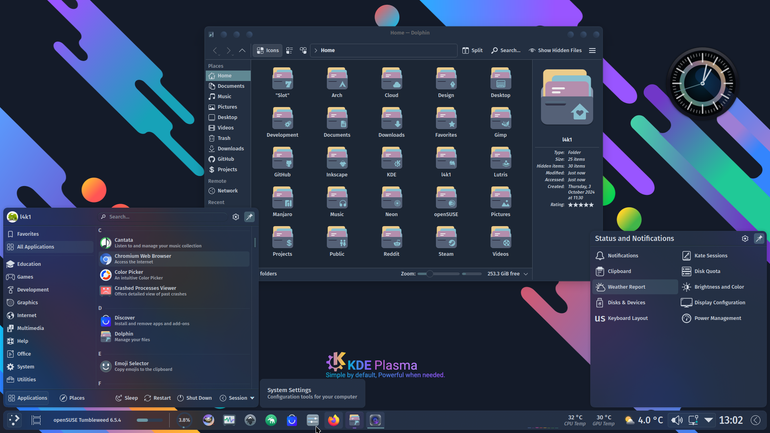Click the Restart button

(158, 398)
